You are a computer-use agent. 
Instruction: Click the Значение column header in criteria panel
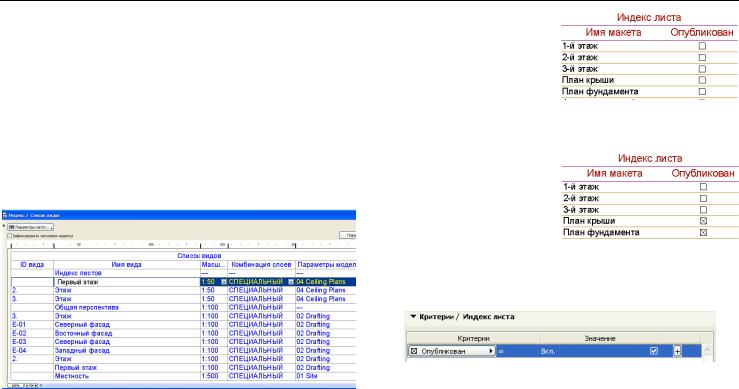point(599,339)
